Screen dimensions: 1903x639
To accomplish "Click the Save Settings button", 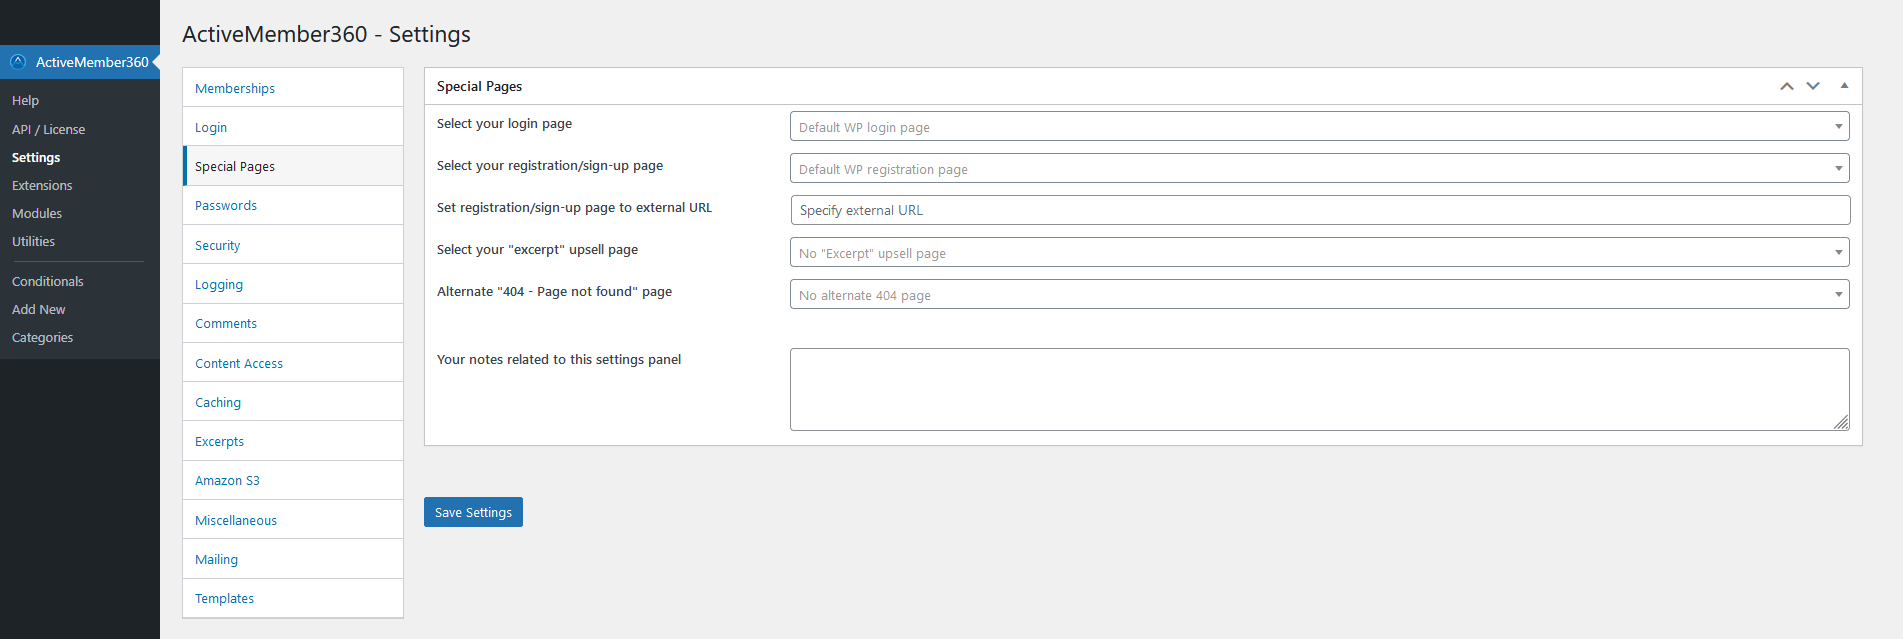I will [473, 511].
